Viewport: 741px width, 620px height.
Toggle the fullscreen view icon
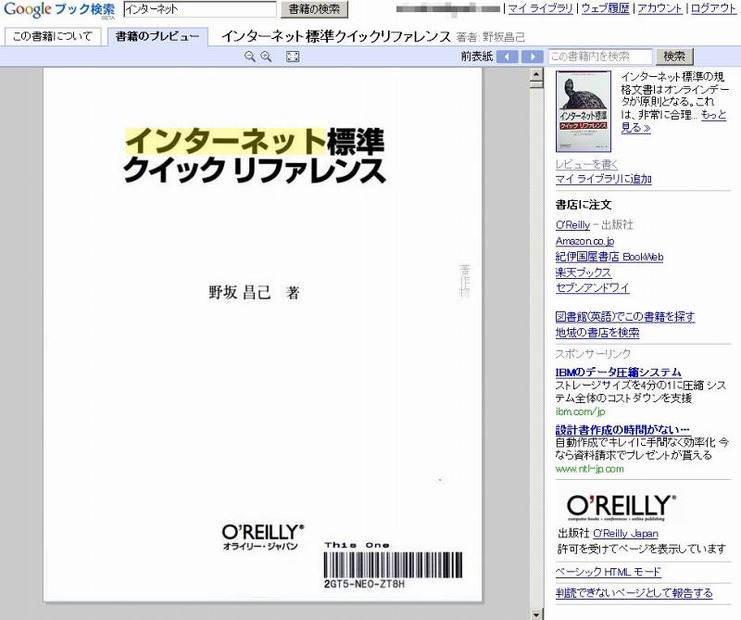tap(293, 57)
